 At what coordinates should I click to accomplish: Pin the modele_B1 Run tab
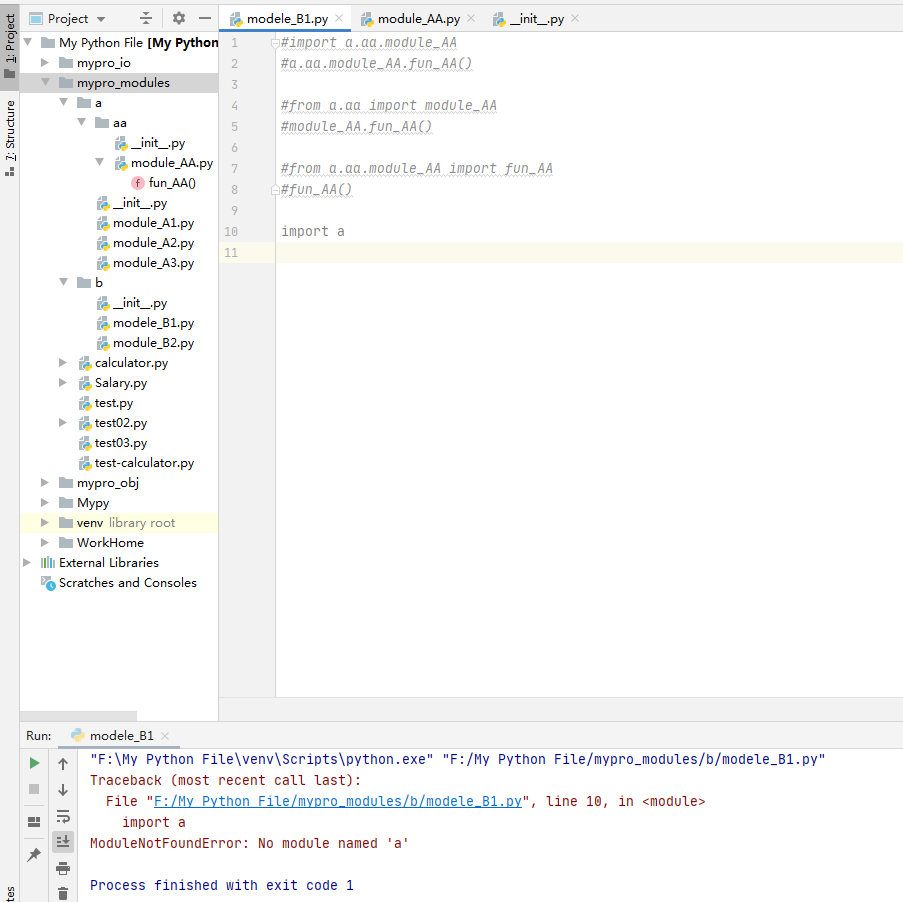(34, 855)
